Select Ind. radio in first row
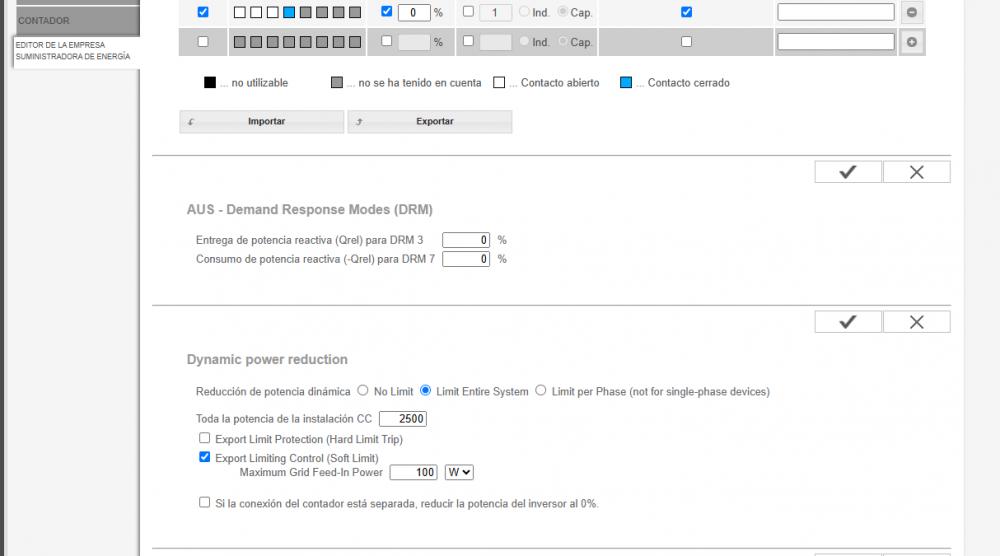This screenshot has width=1000, height=556. 524,11
